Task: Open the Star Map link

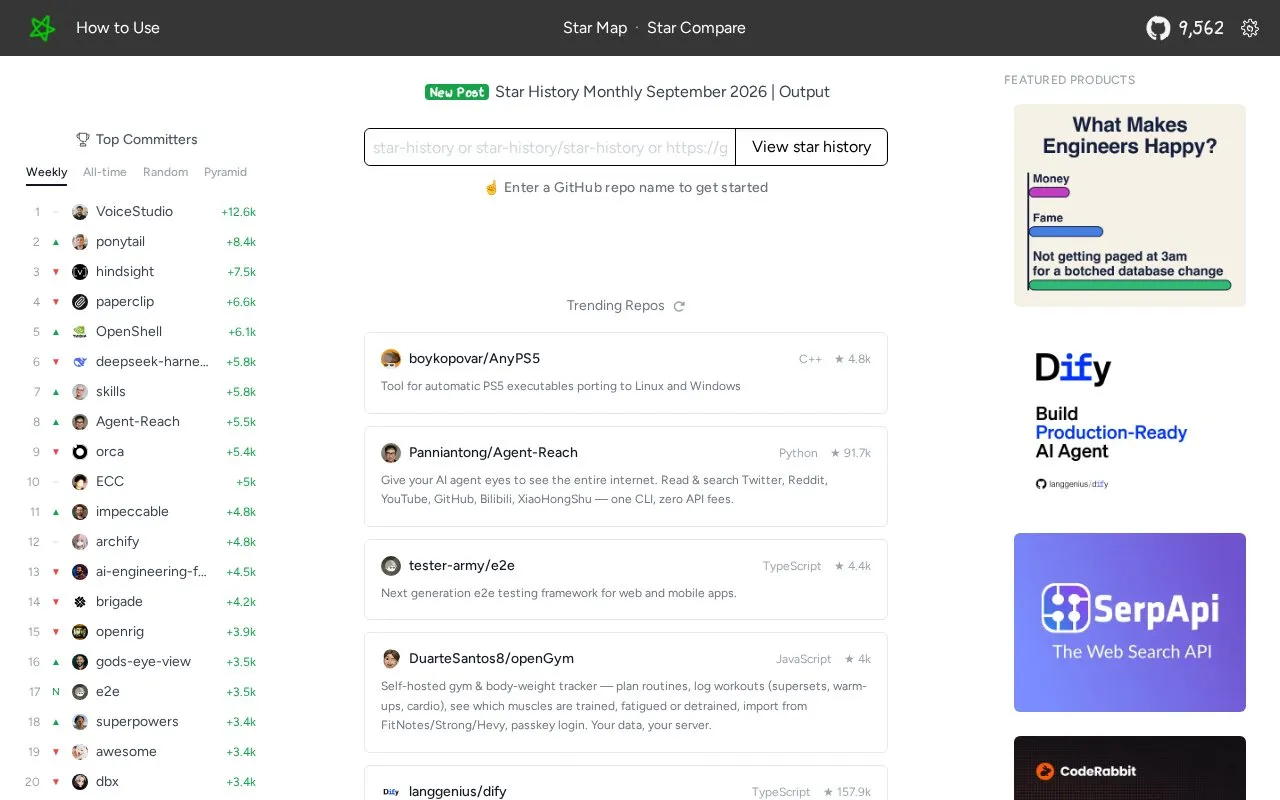Action: click(595, 28)
